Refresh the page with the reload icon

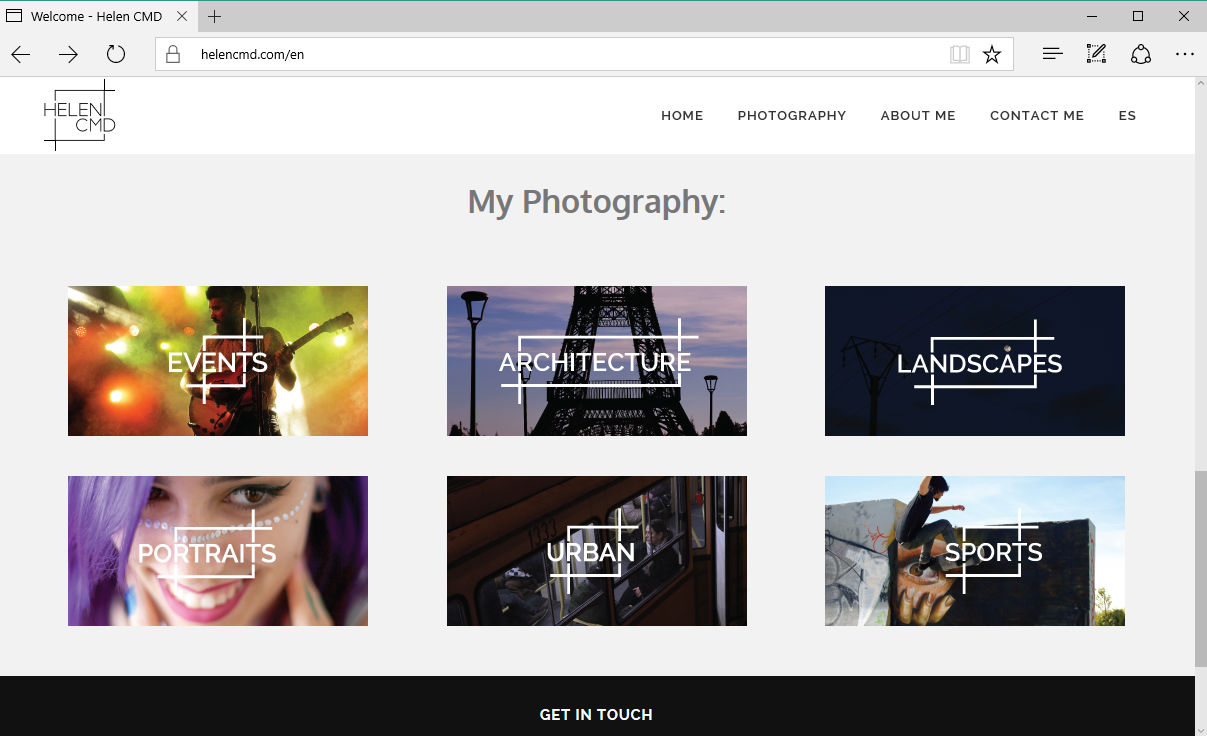point(116,55)
